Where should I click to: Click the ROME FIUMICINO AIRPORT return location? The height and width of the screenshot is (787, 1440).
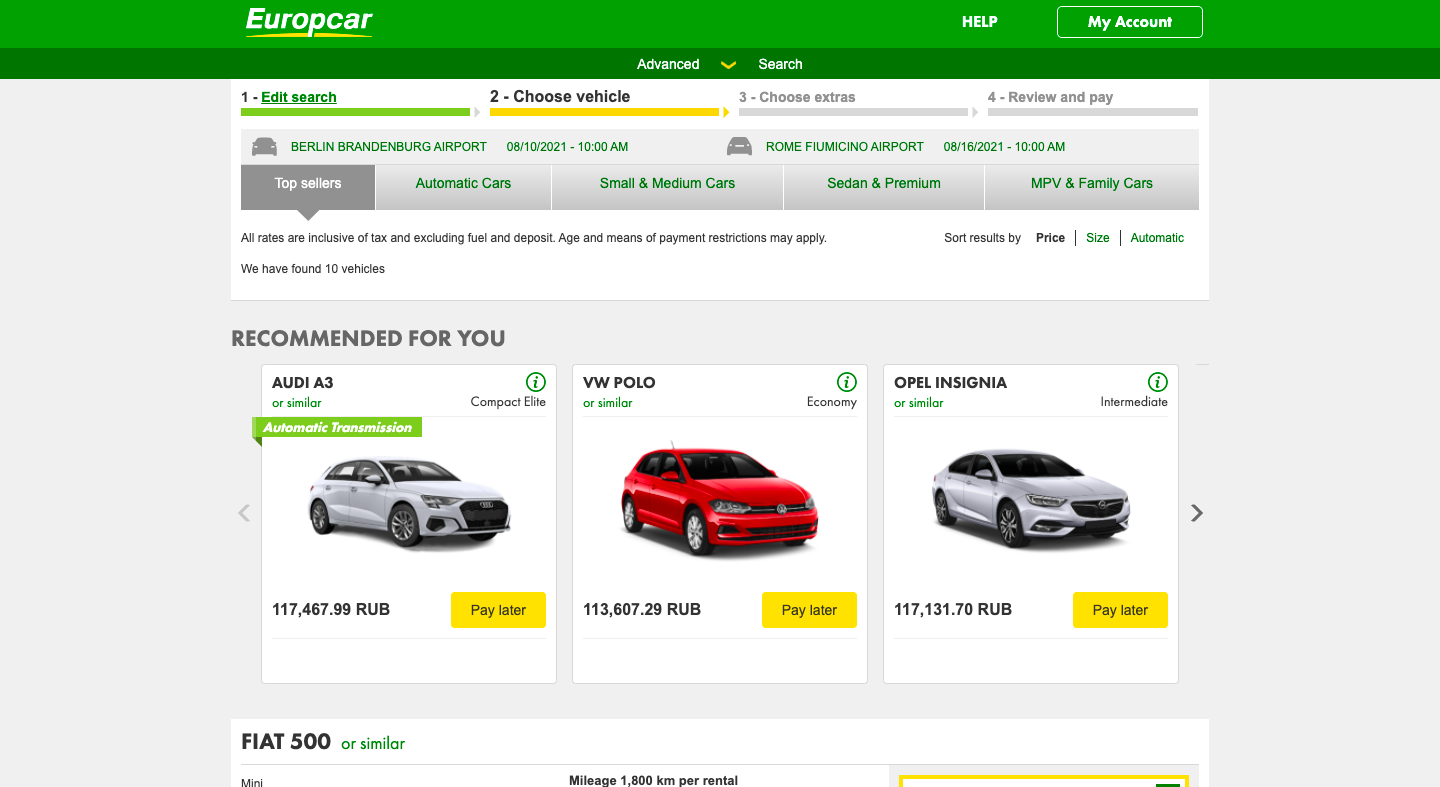(845, 147)
